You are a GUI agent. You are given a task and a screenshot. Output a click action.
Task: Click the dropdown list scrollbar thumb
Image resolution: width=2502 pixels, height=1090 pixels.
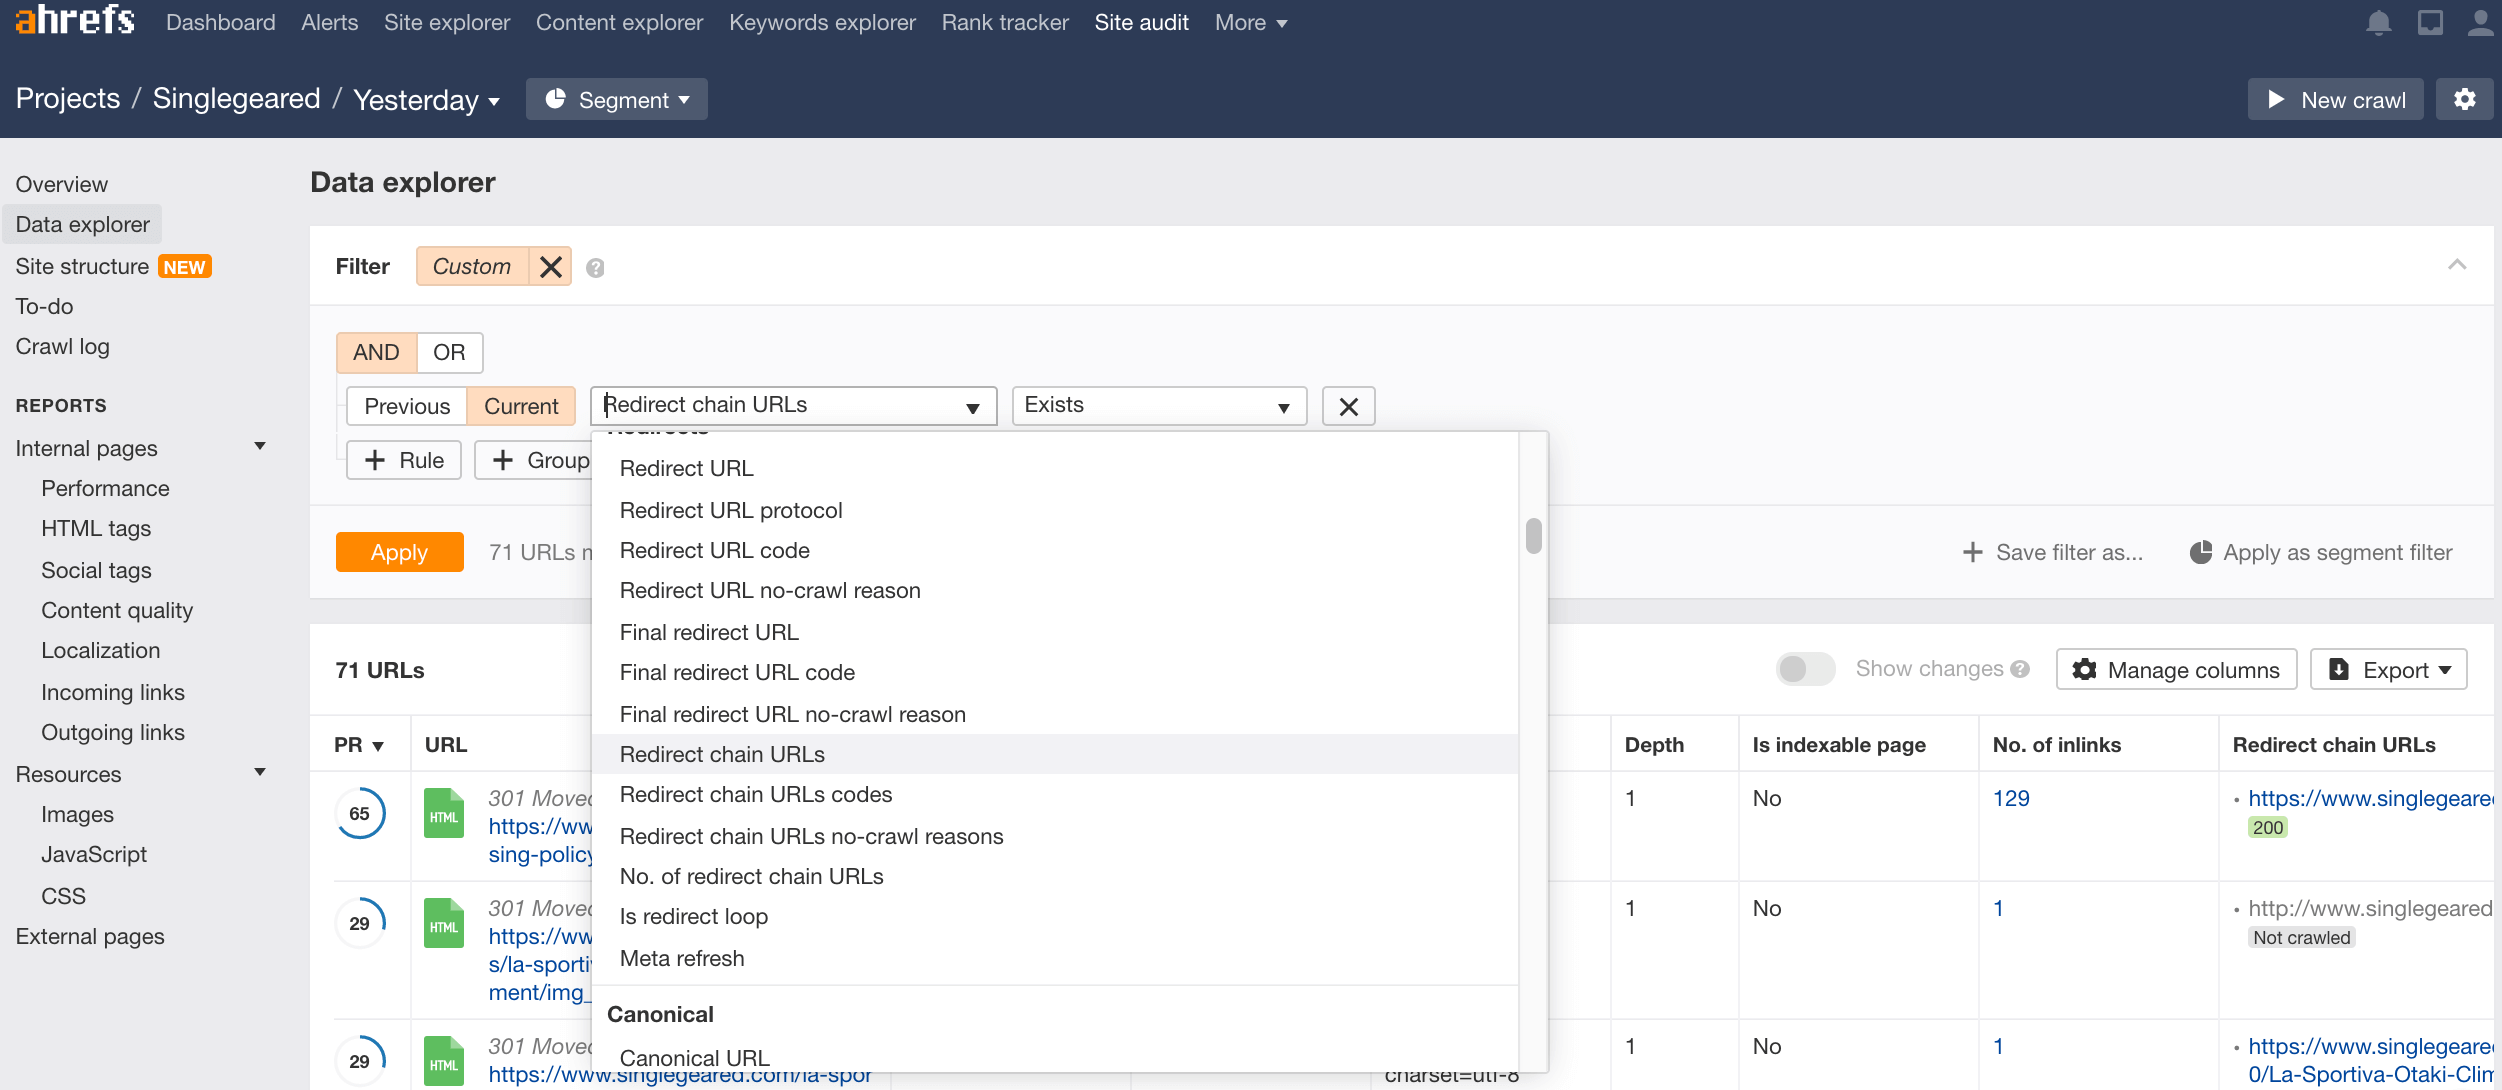point(1533,535)
